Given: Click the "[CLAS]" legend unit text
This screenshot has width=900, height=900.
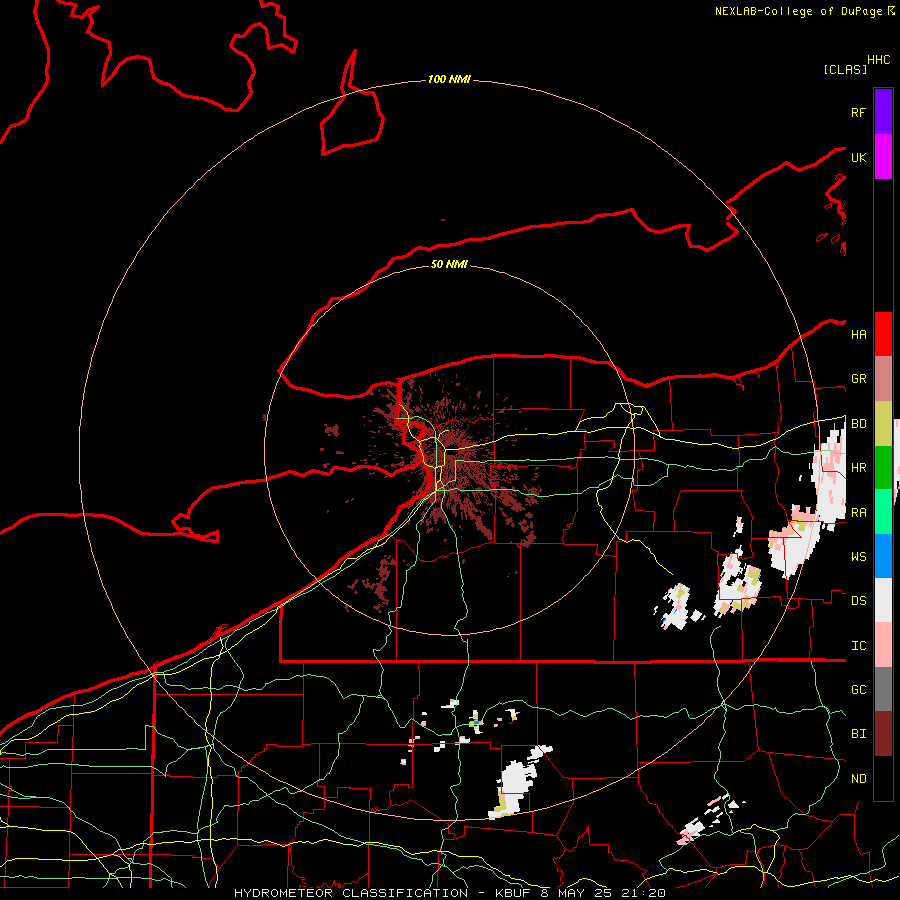Looking at the screenshot, I should click(845, 69).
